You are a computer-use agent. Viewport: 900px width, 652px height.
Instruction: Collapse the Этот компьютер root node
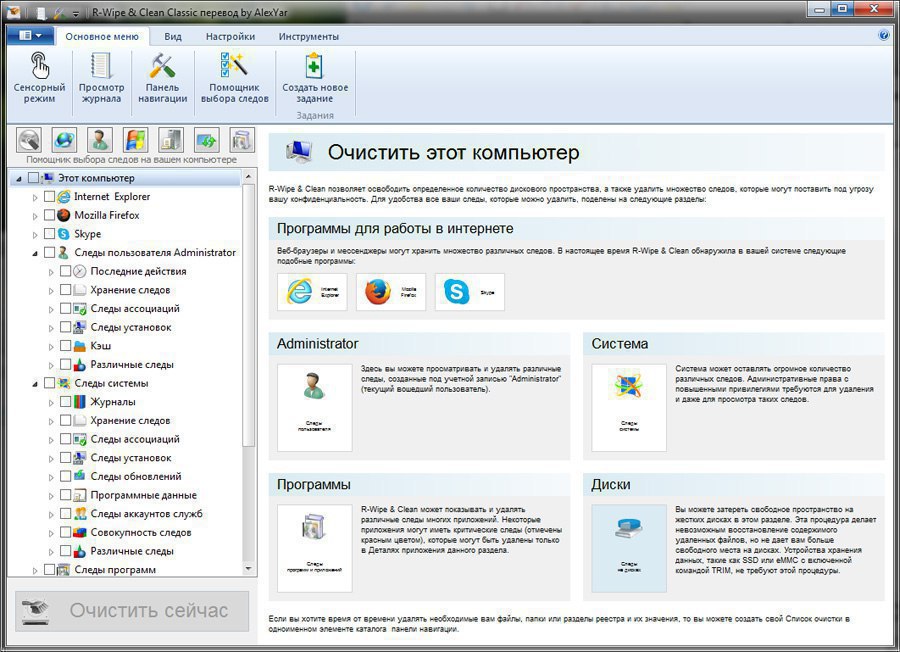tap(19, 179)
